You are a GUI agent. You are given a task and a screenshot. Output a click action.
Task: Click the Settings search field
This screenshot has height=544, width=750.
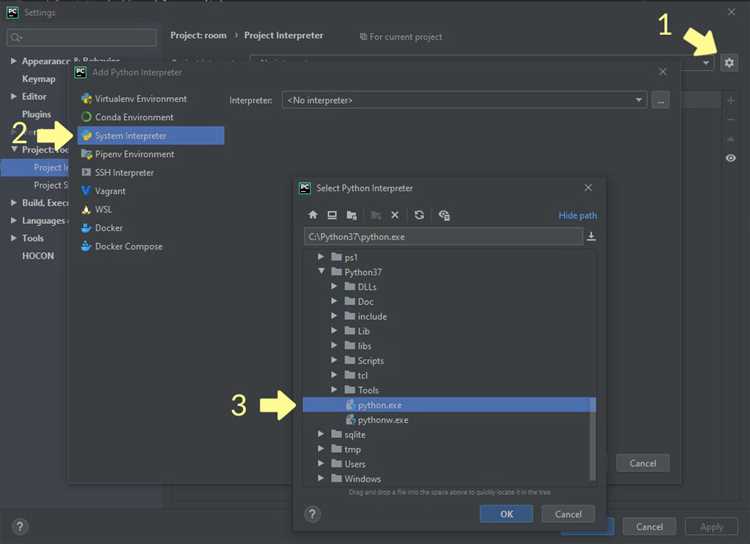click(x=82, y=37)
